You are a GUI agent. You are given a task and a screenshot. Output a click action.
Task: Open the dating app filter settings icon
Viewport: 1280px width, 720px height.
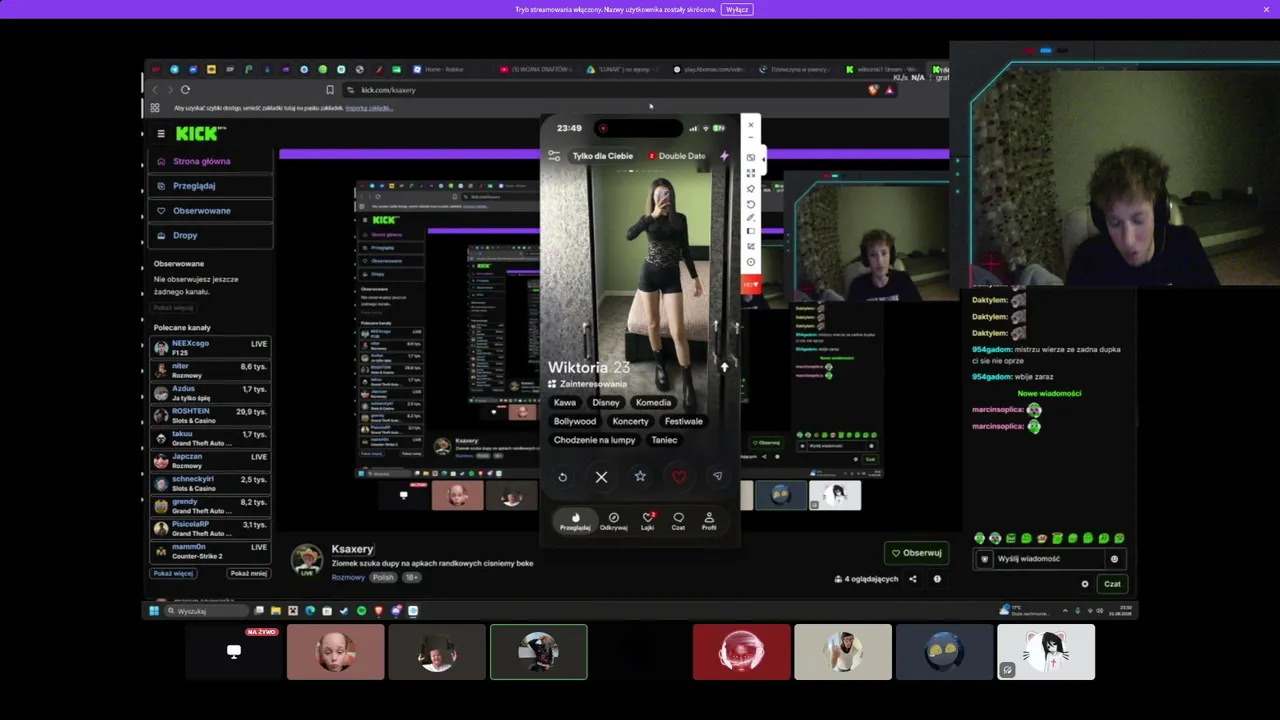pos(554,156)
